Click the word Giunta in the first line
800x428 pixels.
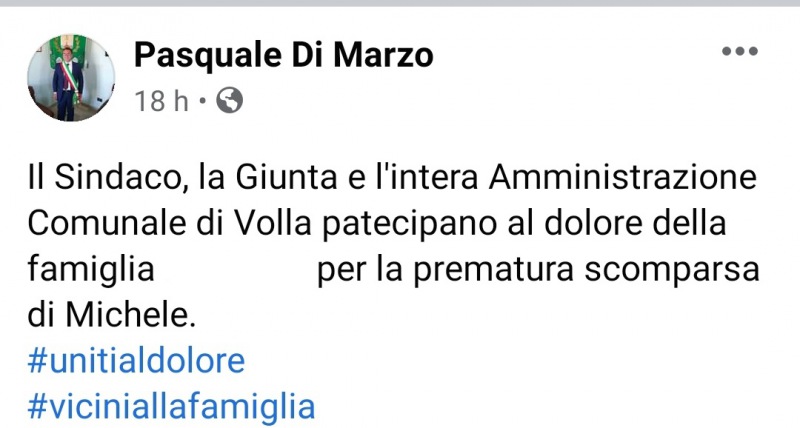coord(286,178)
